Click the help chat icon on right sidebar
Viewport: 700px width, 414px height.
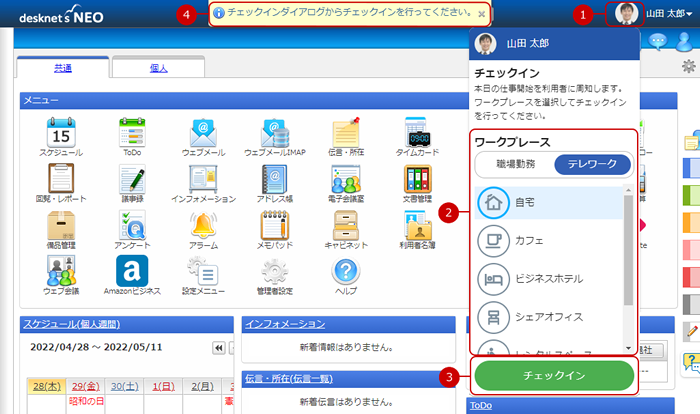[x=691, y=363]
